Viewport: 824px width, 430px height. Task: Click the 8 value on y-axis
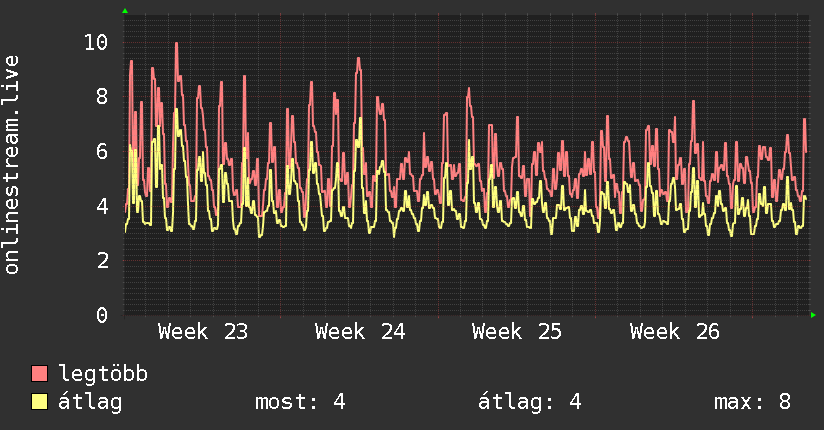pos(102,97)
